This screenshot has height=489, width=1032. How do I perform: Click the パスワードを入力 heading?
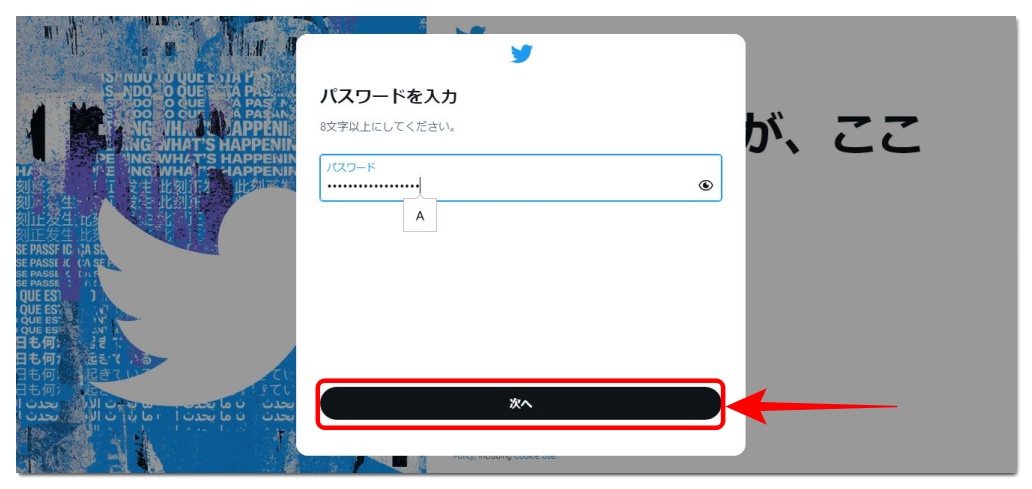pyautogui.click(x=388, y=97)
